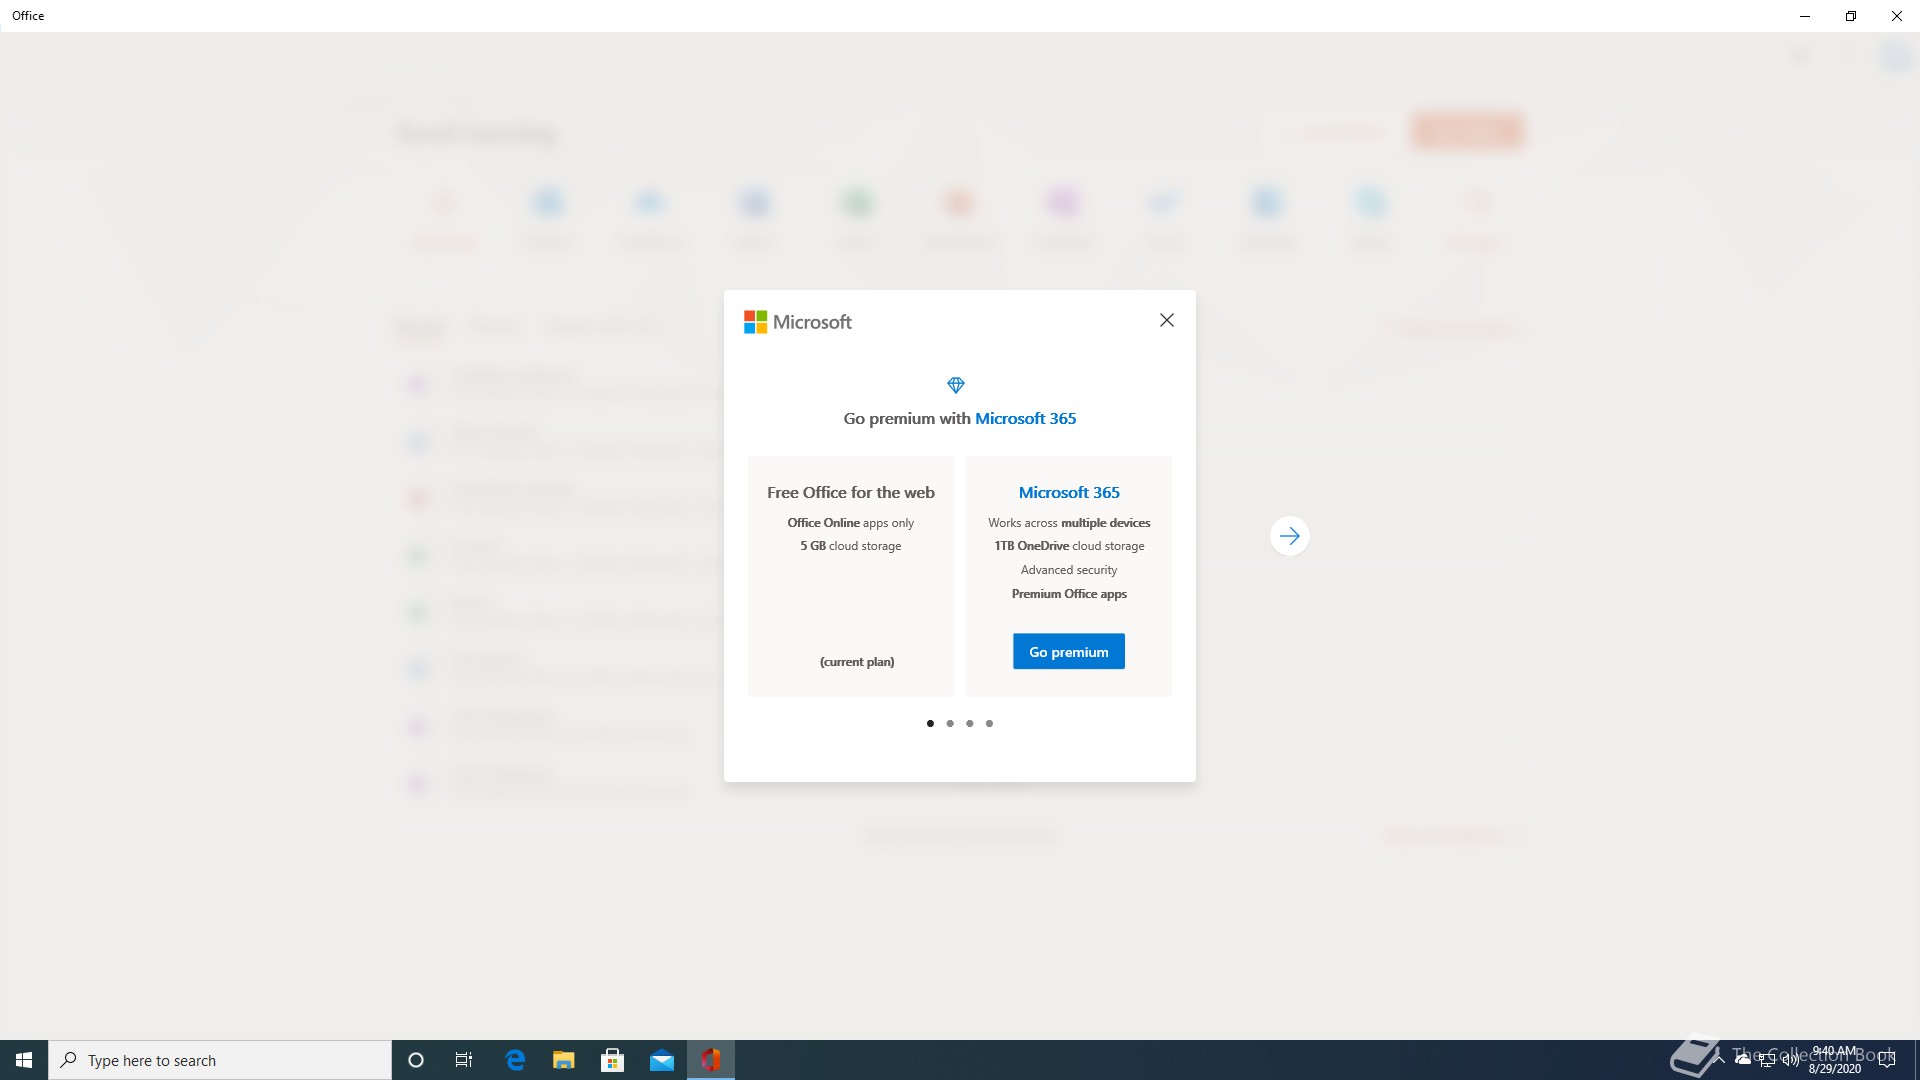The width and height of the screenshot is (1920, 1080).
Task: Open Microsoft Store from the taskbar
Action: [x=612, y=1060]
